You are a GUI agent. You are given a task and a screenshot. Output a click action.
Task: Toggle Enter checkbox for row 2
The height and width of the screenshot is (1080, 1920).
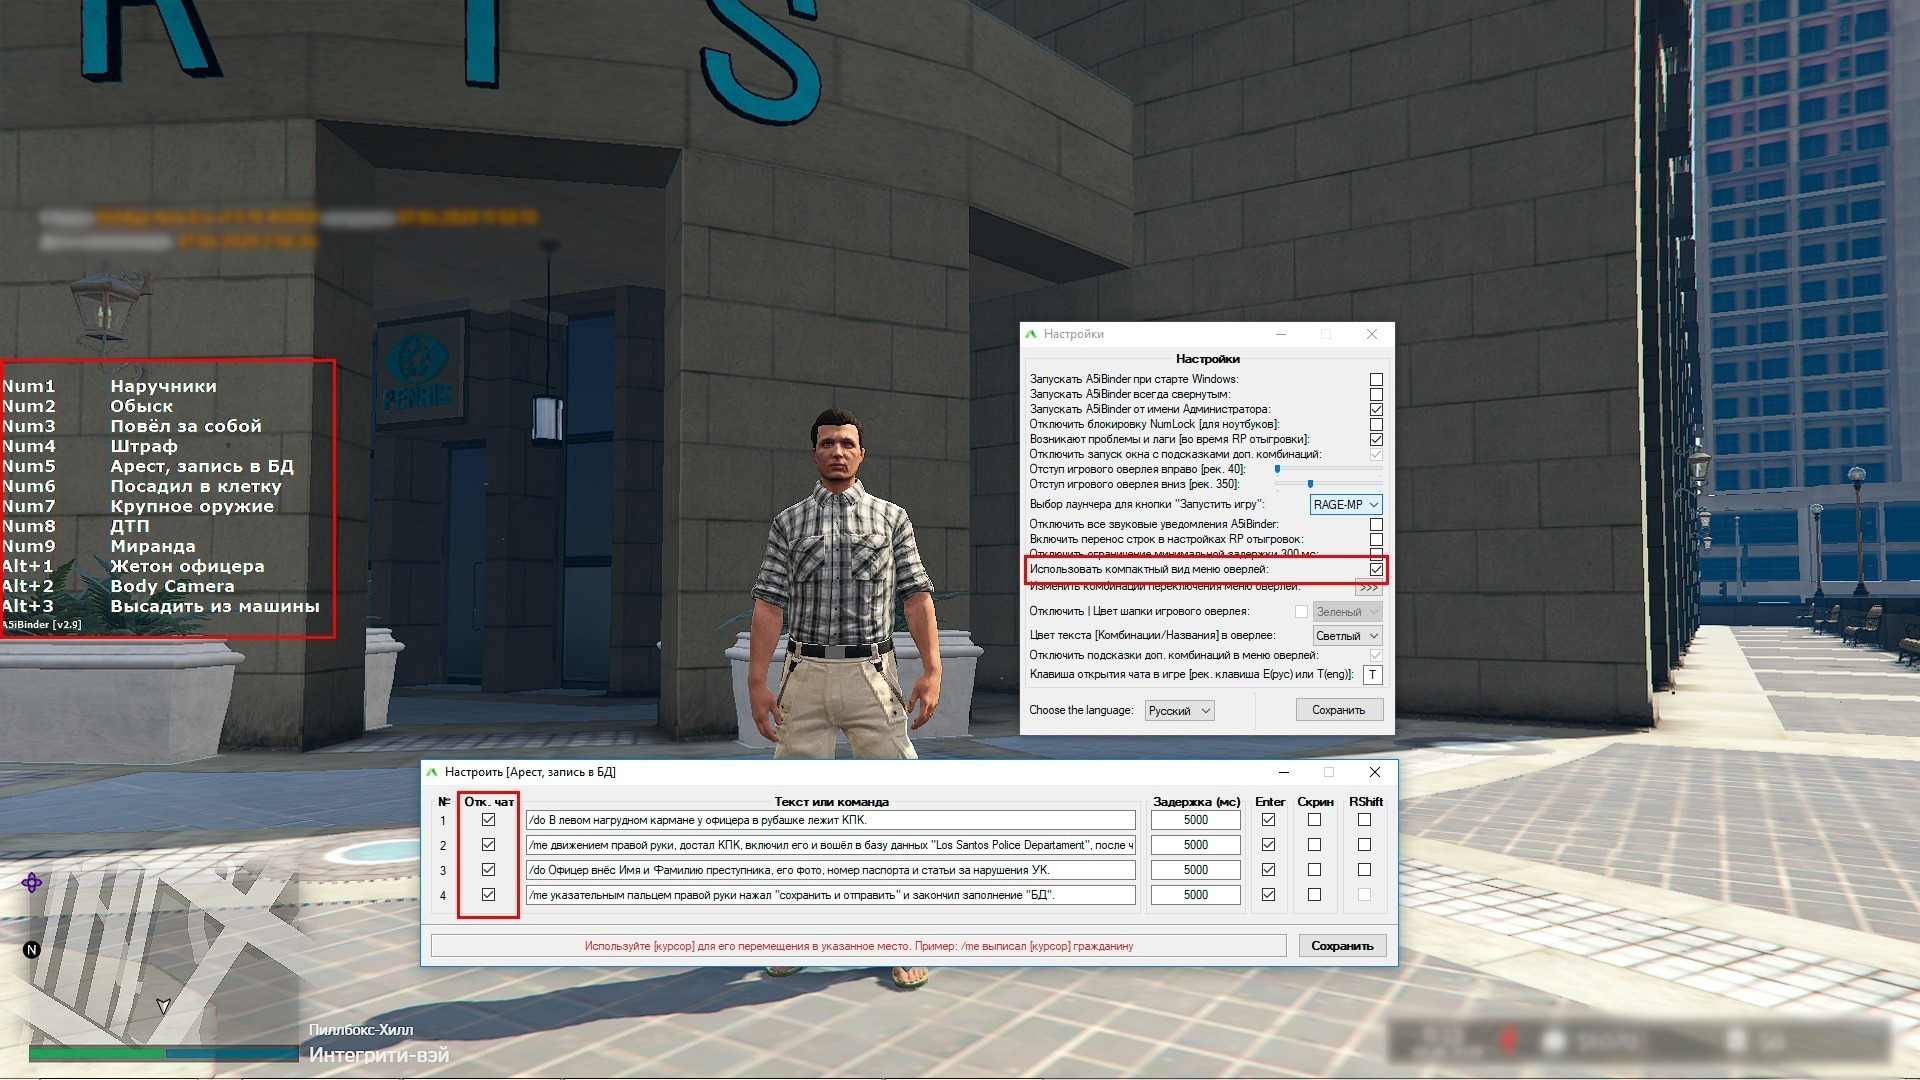1268,845
